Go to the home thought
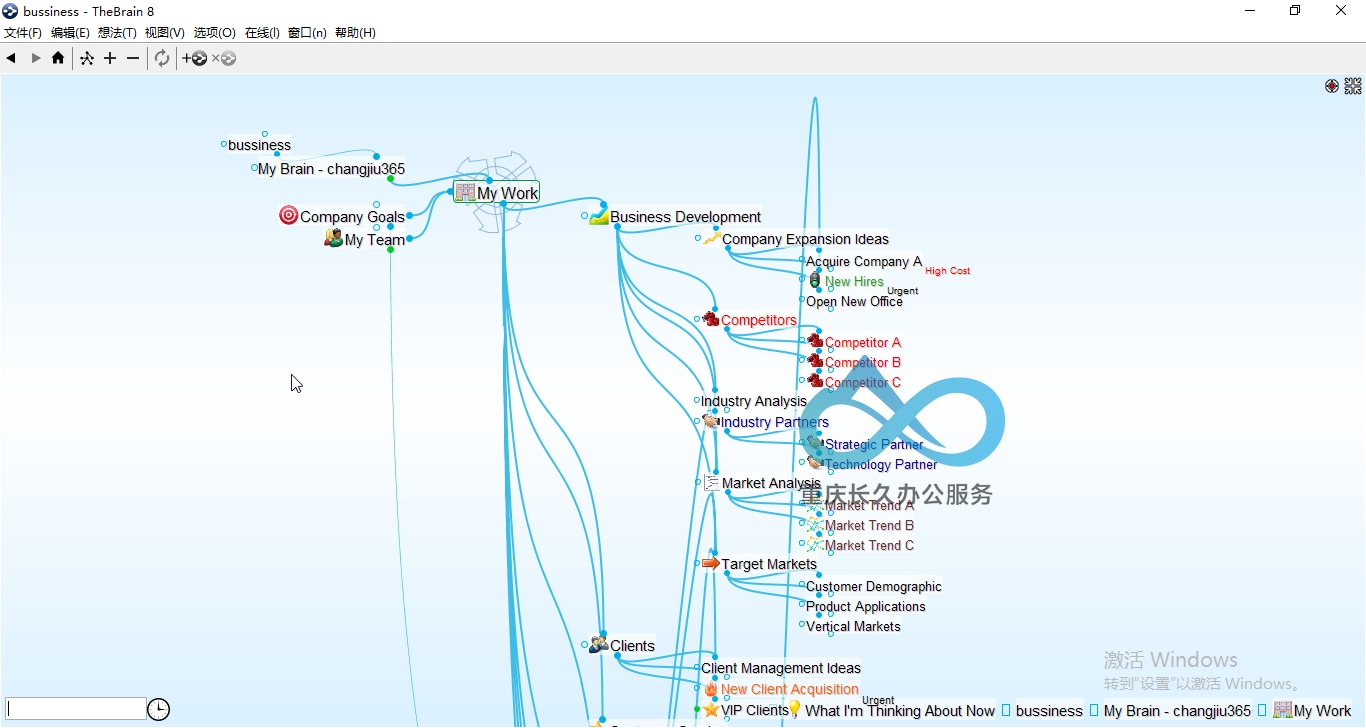 (58, 58)
